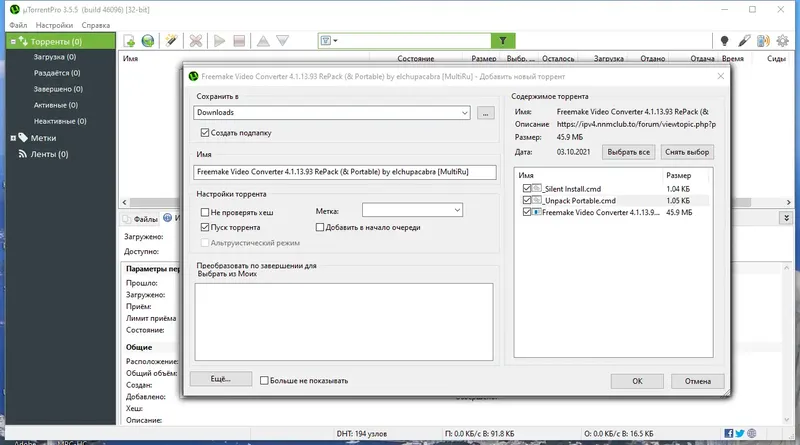Click the green filter search button

(503, 41)
